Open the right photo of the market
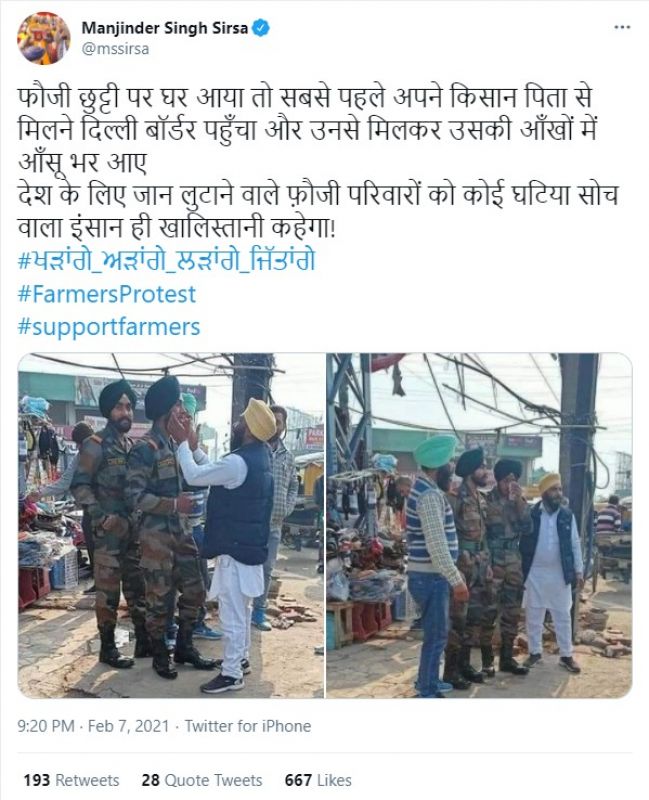The image size is (649, 800). pyautogui.click(x=479, y=526)
